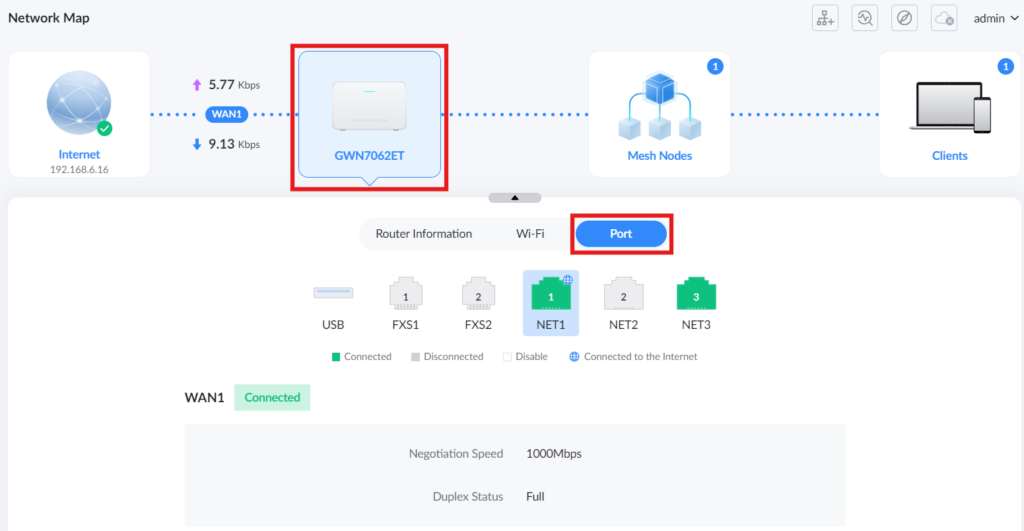Click the WAN1 Connected status badge
Screen dimensions: 1024x531
[x=272, y=397]
